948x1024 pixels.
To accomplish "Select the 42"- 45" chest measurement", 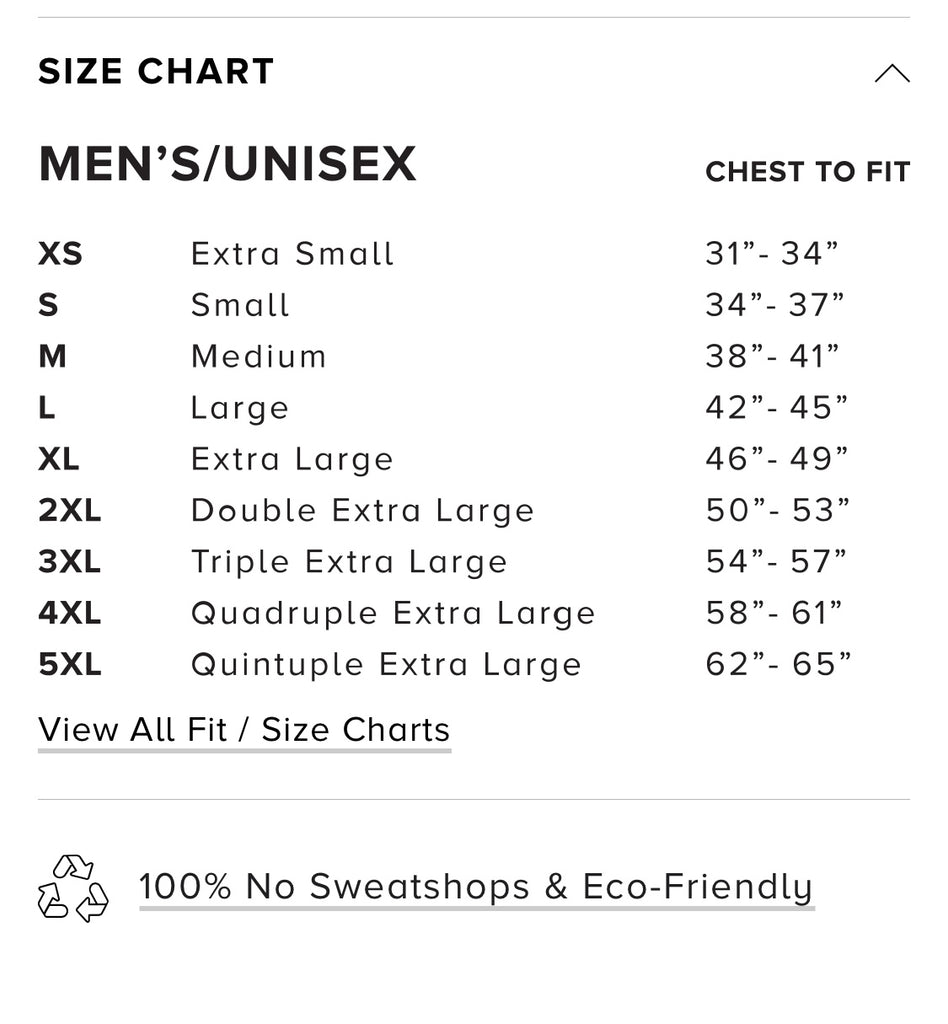I will (x=777, y=408).
